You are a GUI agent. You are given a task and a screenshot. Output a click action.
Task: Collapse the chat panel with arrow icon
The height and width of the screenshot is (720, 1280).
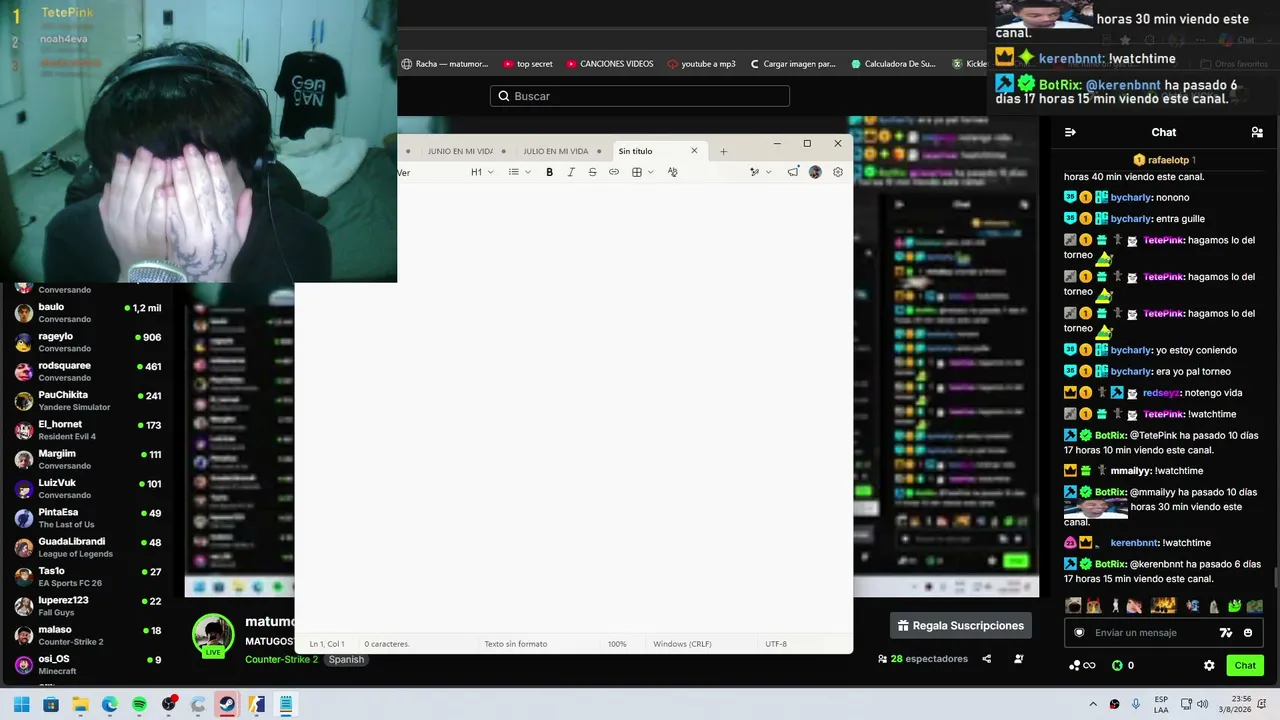pyautogui.click(x=1070, y=132)
